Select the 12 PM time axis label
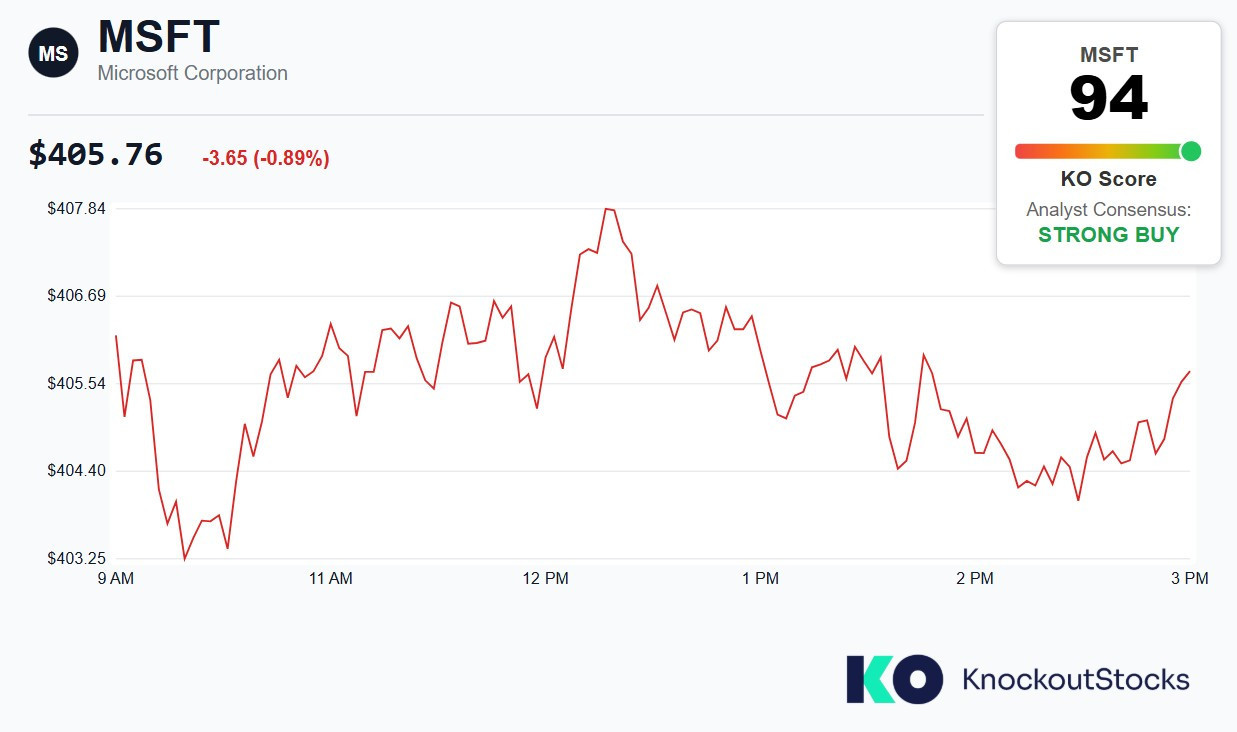 pyautogui.click(x=545, y=578)
